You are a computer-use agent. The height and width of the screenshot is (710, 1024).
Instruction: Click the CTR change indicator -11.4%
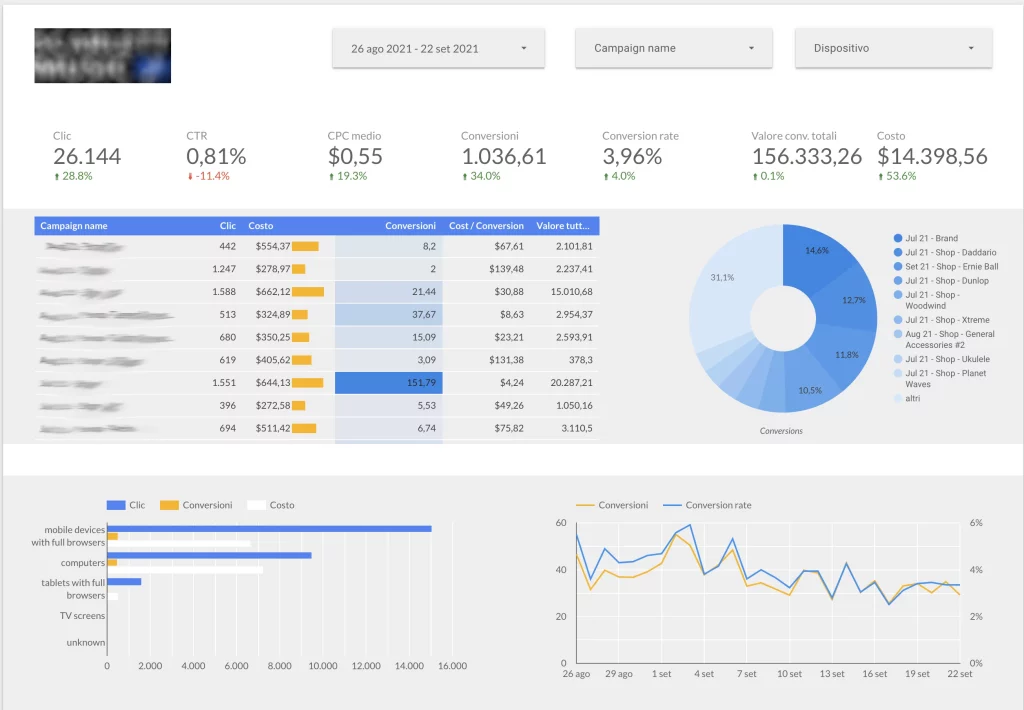[208, 176]
